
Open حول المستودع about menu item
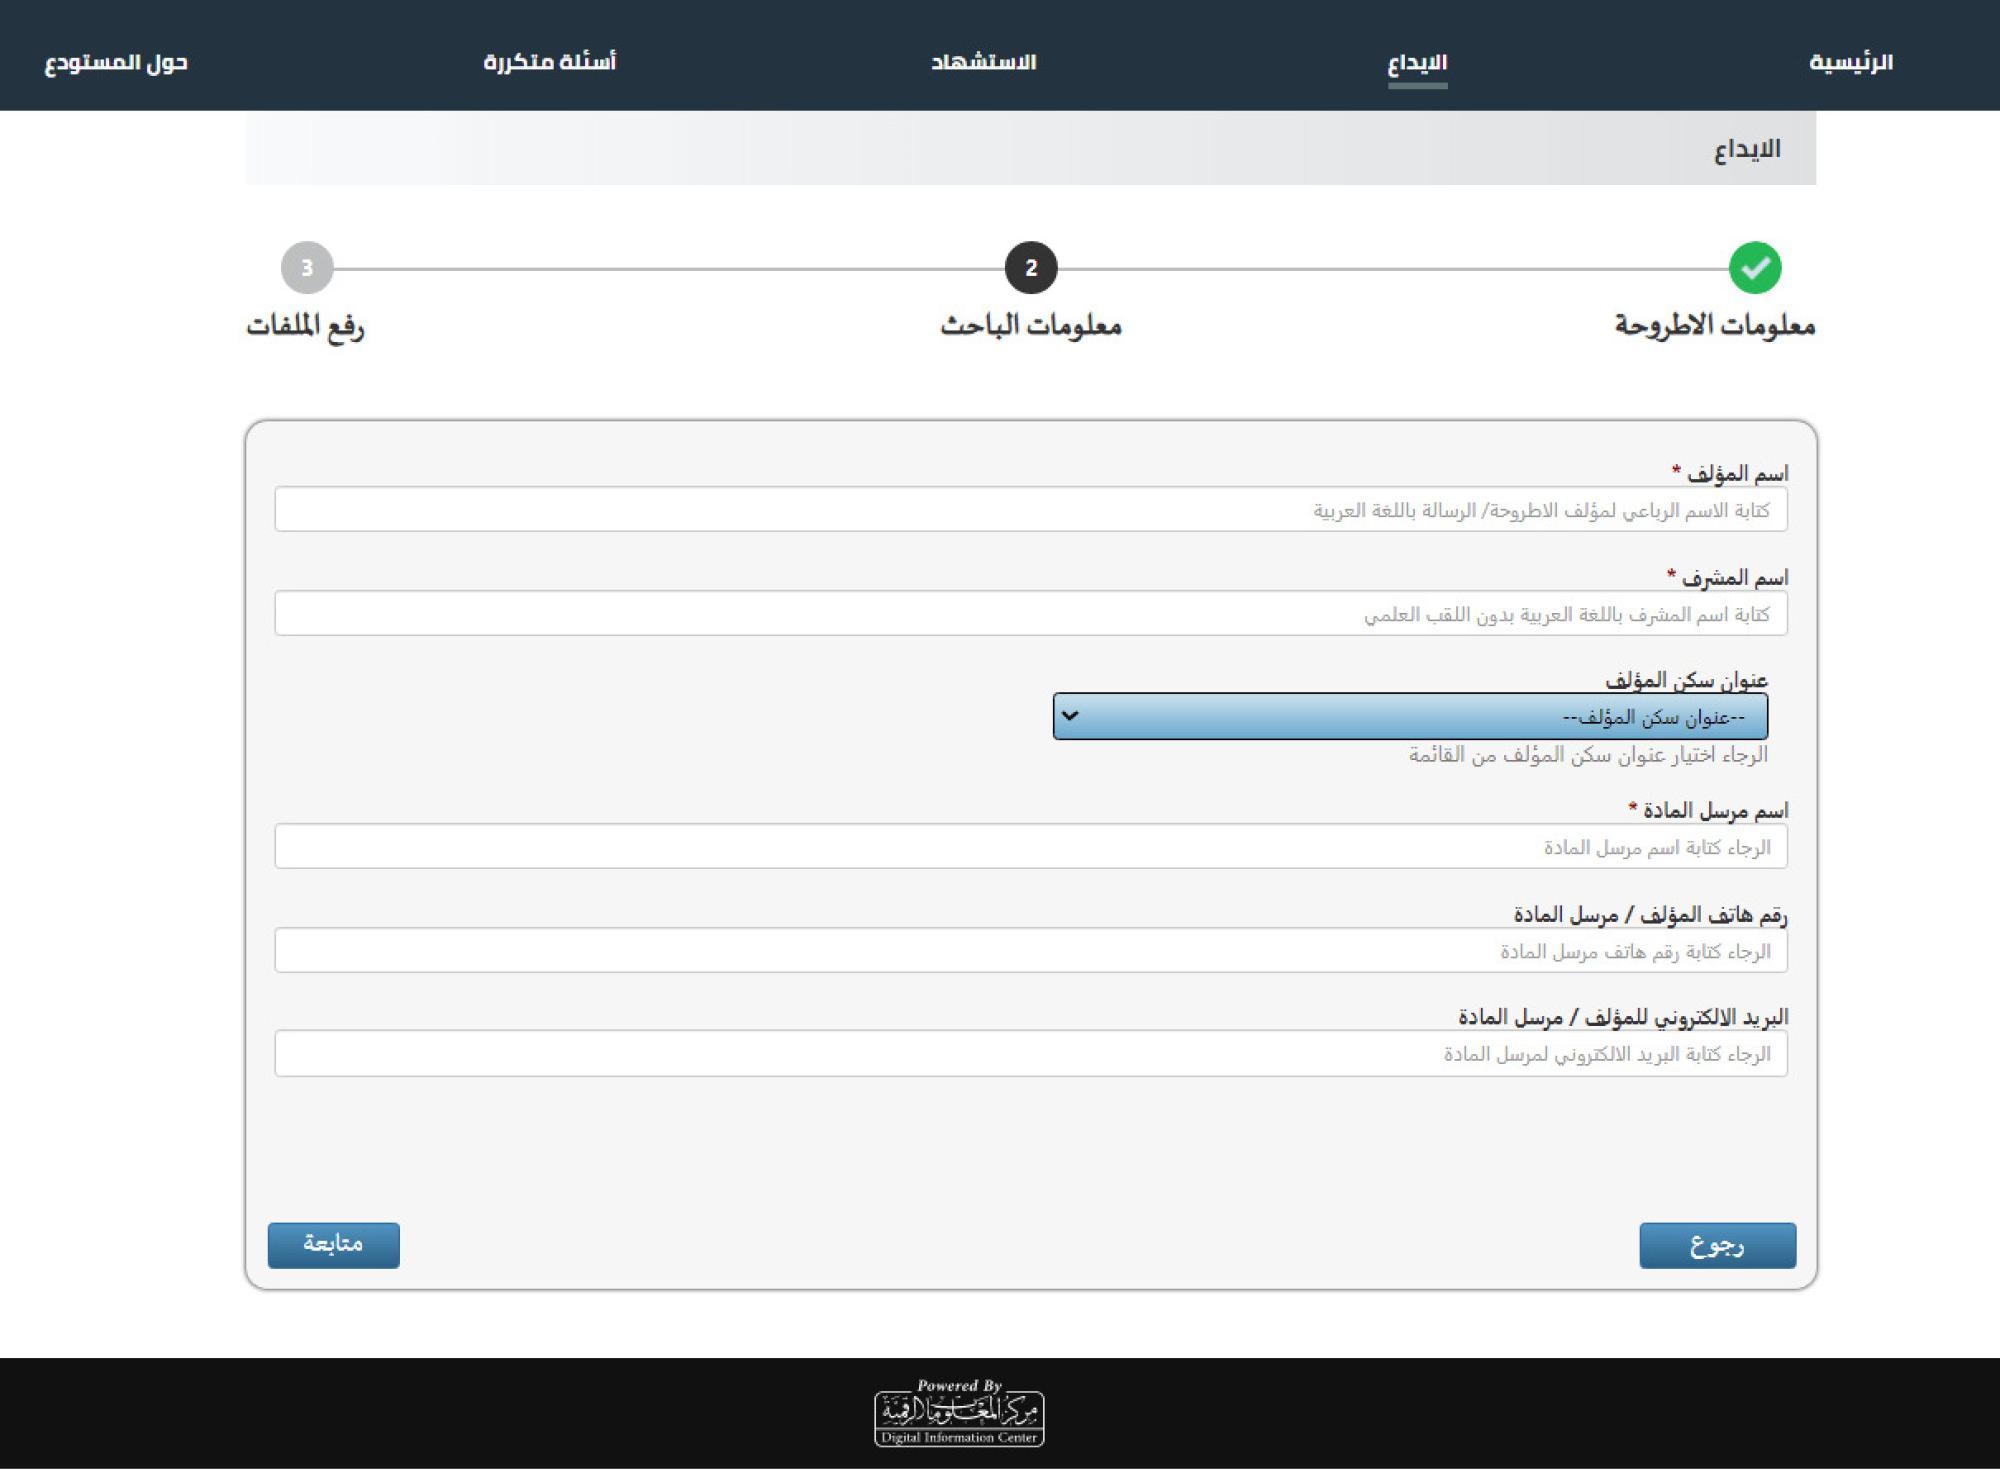116,62
